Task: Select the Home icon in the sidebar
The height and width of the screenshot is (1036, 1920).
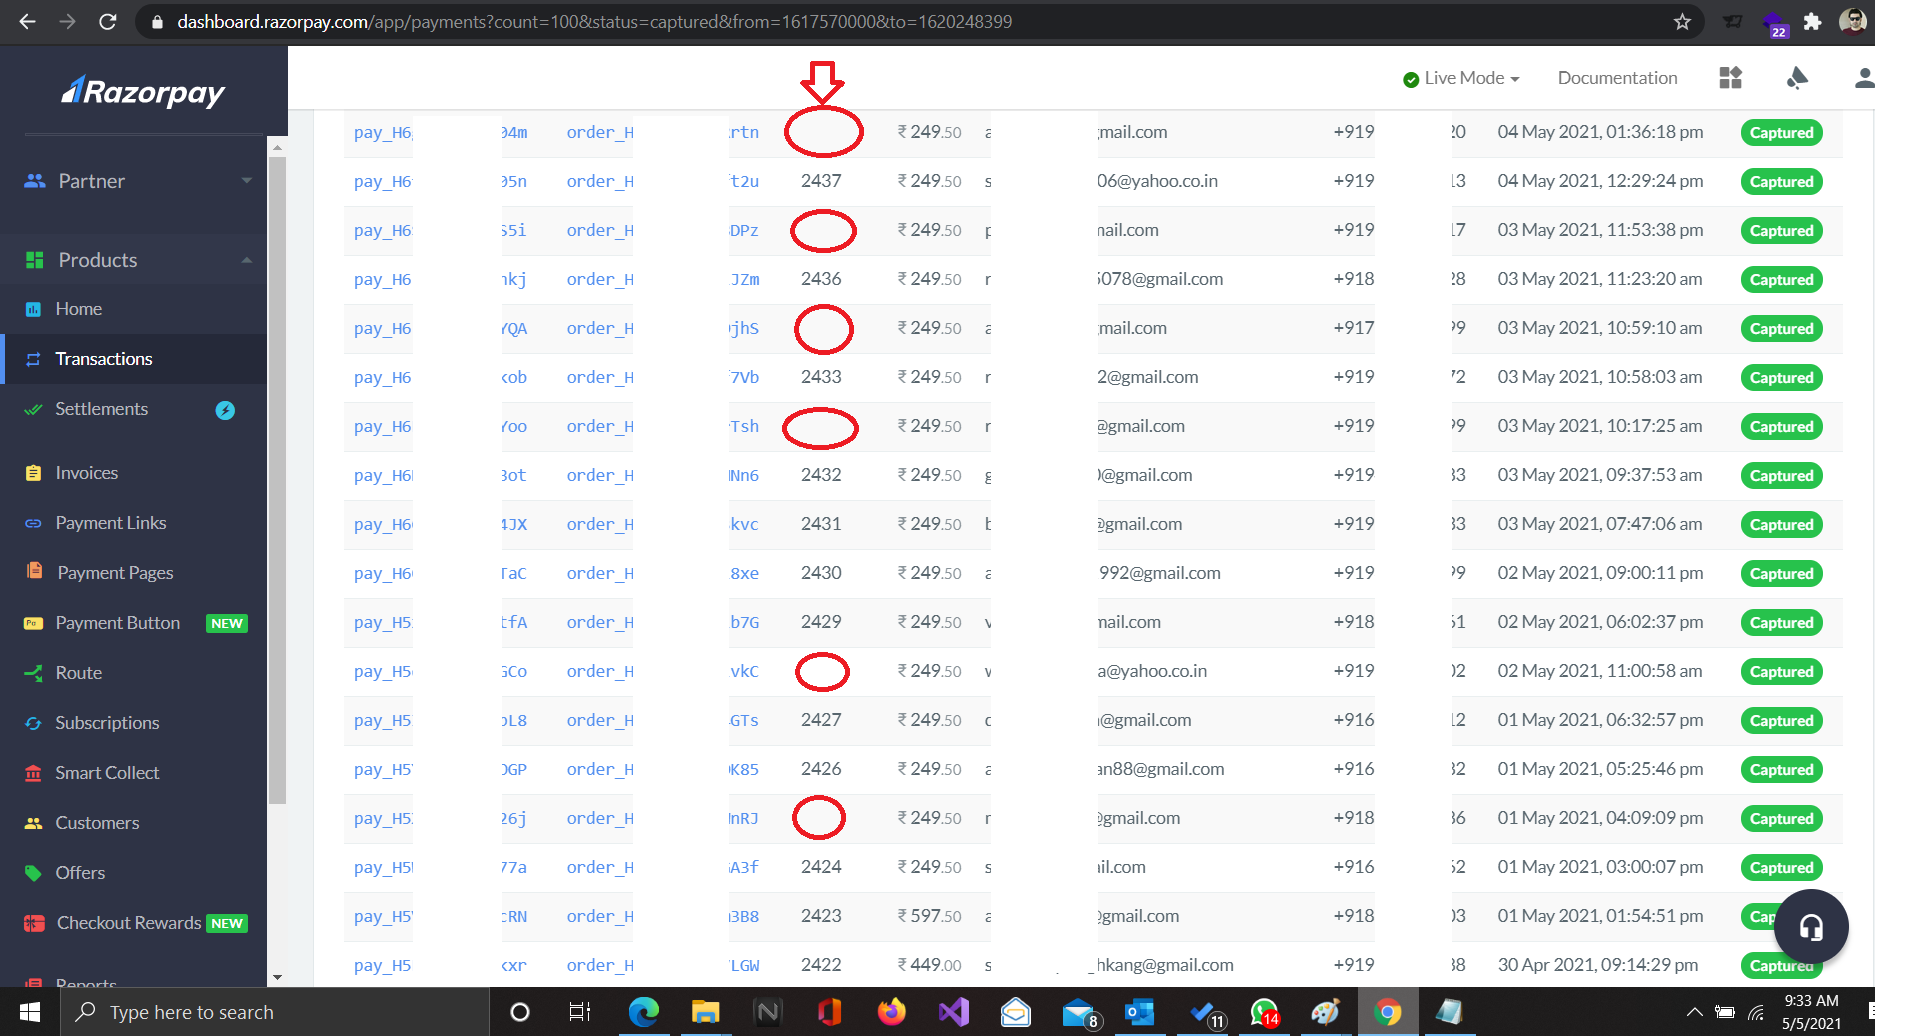Action: tap(33, 309)
